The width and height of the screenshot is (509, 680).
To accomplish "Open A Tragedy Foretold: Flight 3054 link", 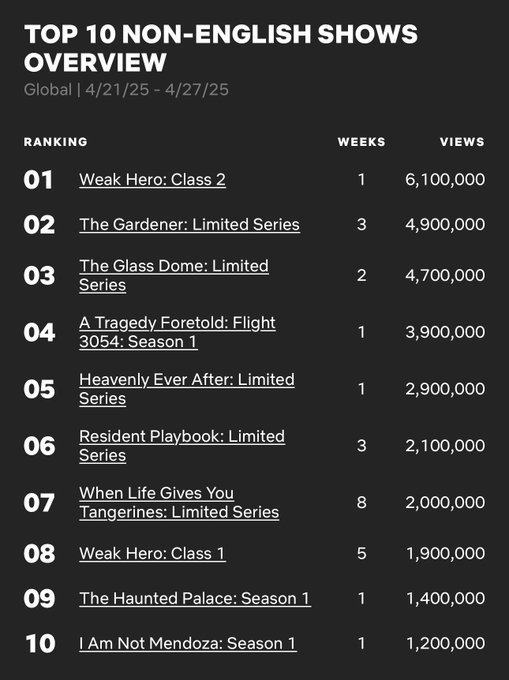I will [x=177, y=332].
